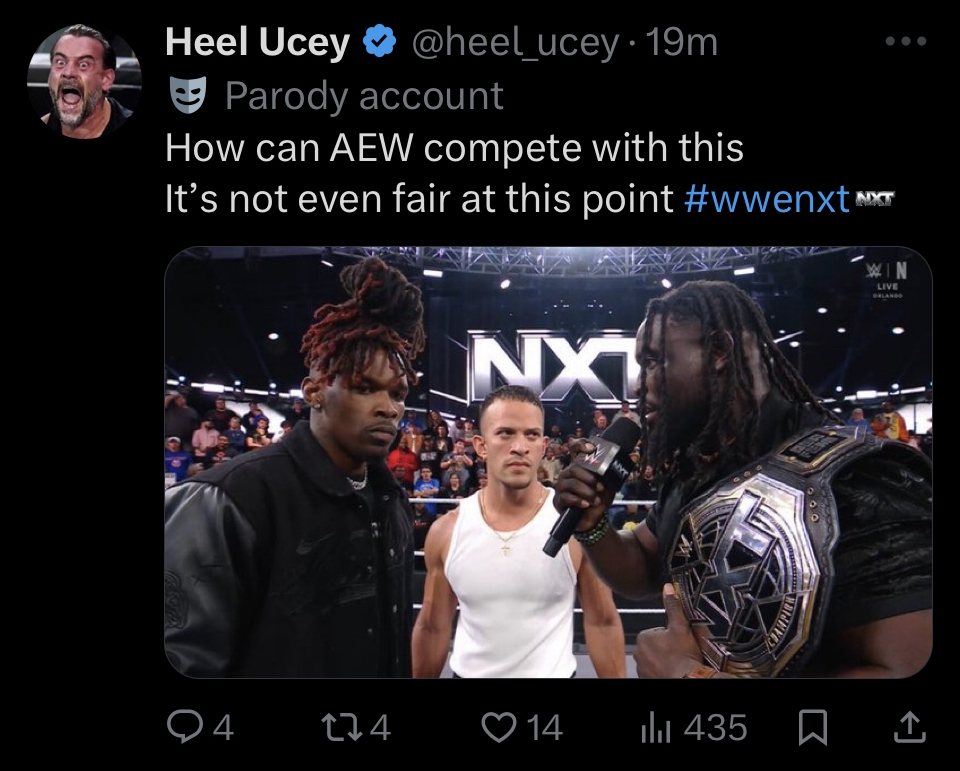Screen dimensions: 960x771
Task: Click the blue verified checkmark badge
Action: click(x=380, y=42)
